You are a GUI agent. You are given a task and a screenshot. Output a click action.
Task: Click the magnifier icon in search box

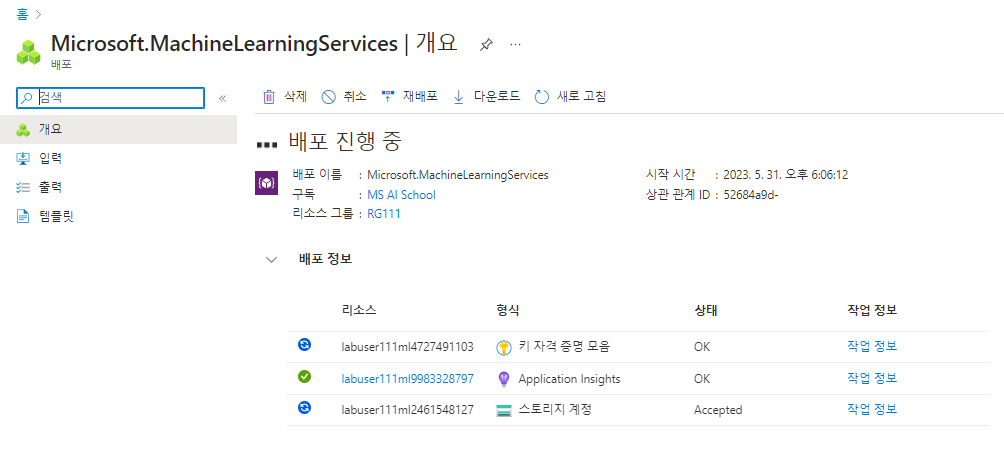coord(27,97)
